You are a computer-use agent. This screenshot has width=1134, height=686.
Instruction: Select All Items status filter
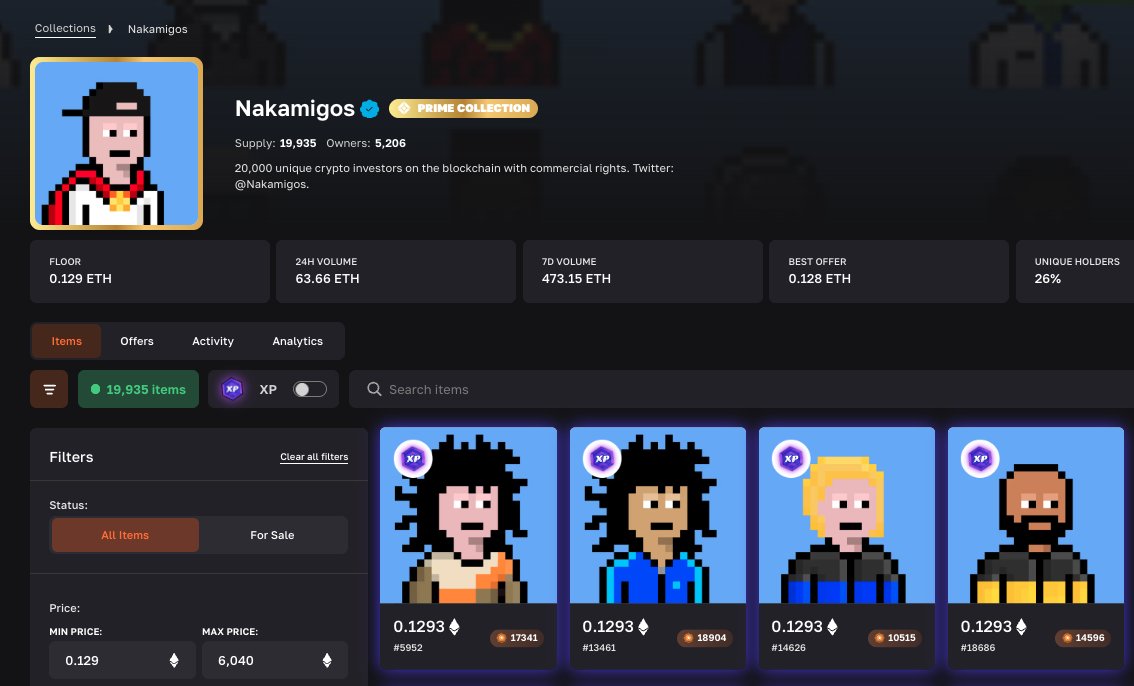click(x=125, y=535)
